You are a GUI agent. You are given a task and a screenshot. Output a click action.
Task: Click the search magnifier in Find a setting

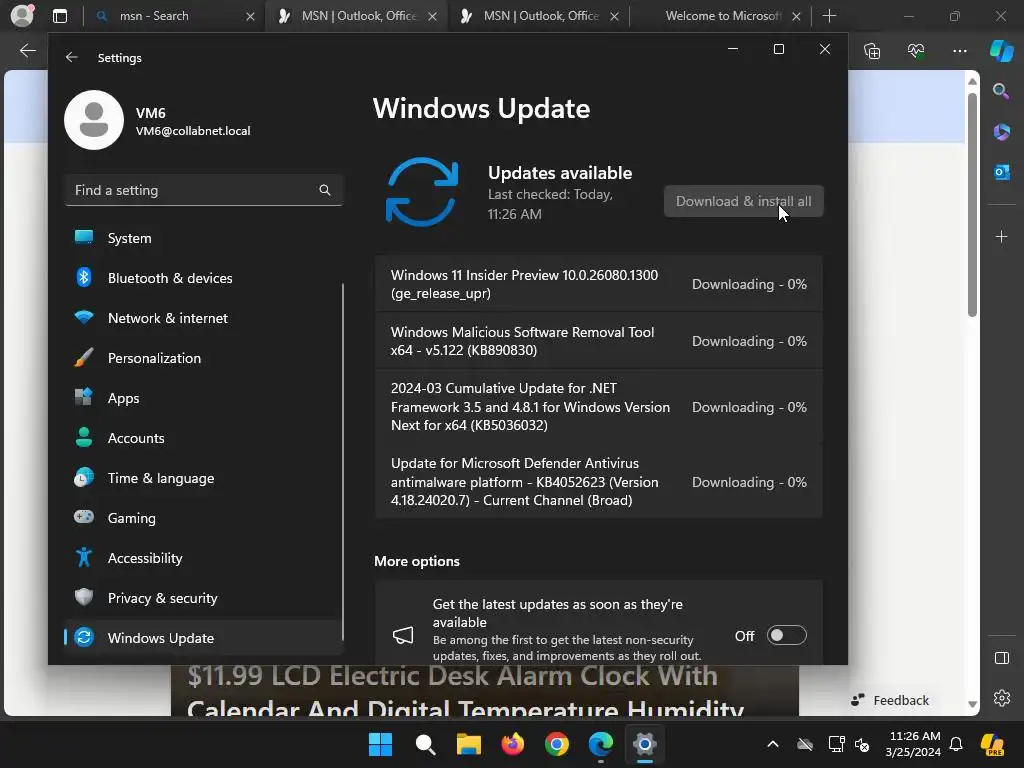pos(325,190)
